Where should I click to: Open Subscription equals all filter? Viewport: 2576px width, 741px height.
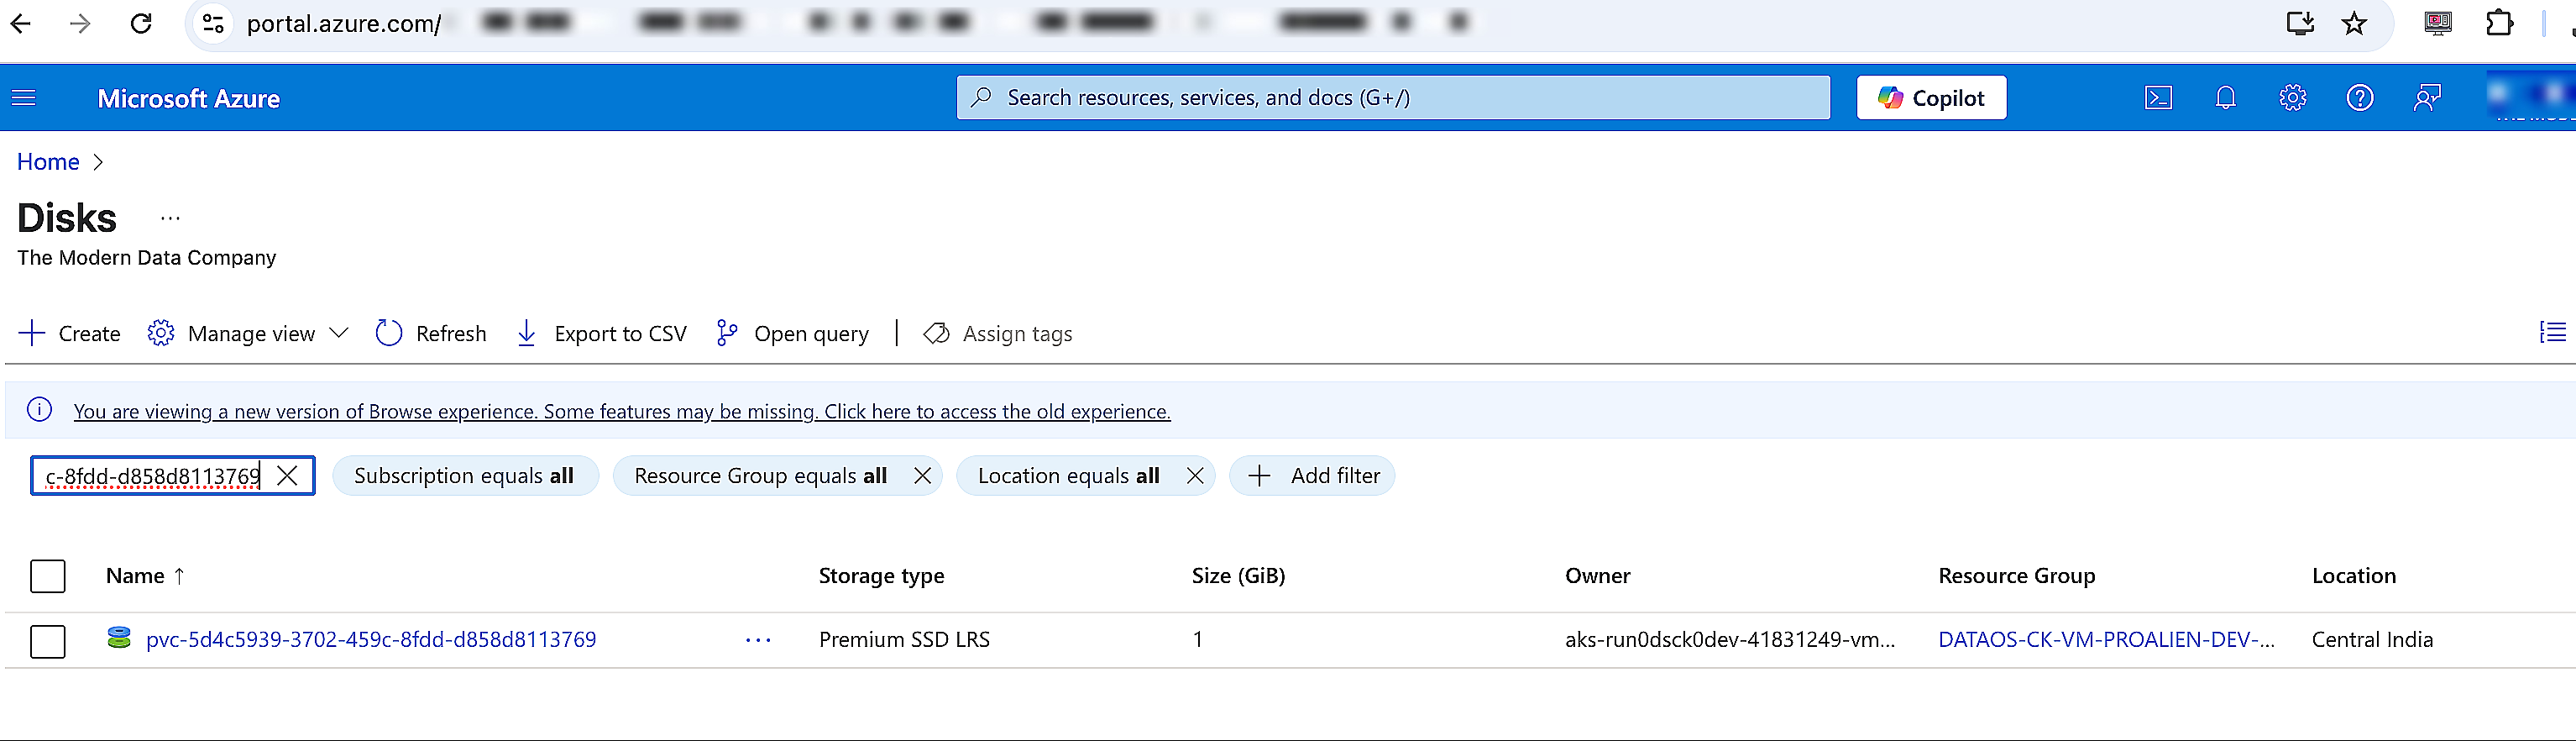(x=465, y=476)
